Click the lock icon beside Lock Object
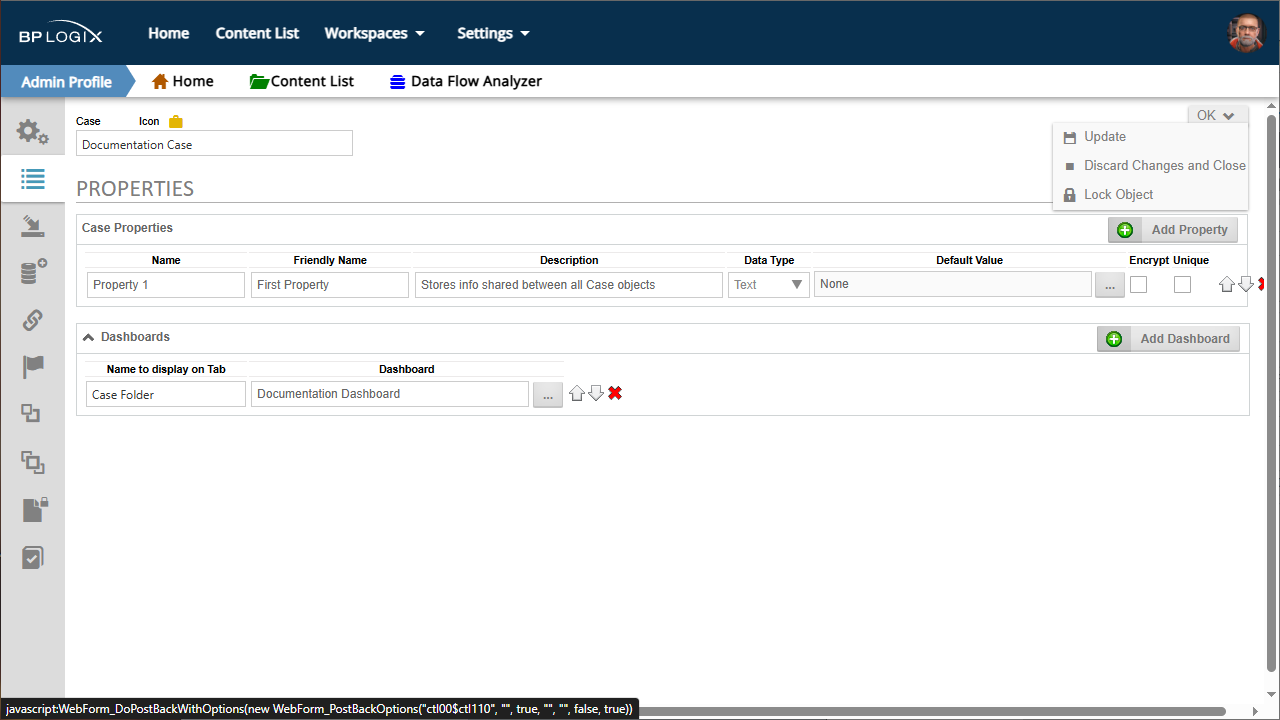Image resolution: width=1280 pixels, height=720 pixels. point(1069,195)
